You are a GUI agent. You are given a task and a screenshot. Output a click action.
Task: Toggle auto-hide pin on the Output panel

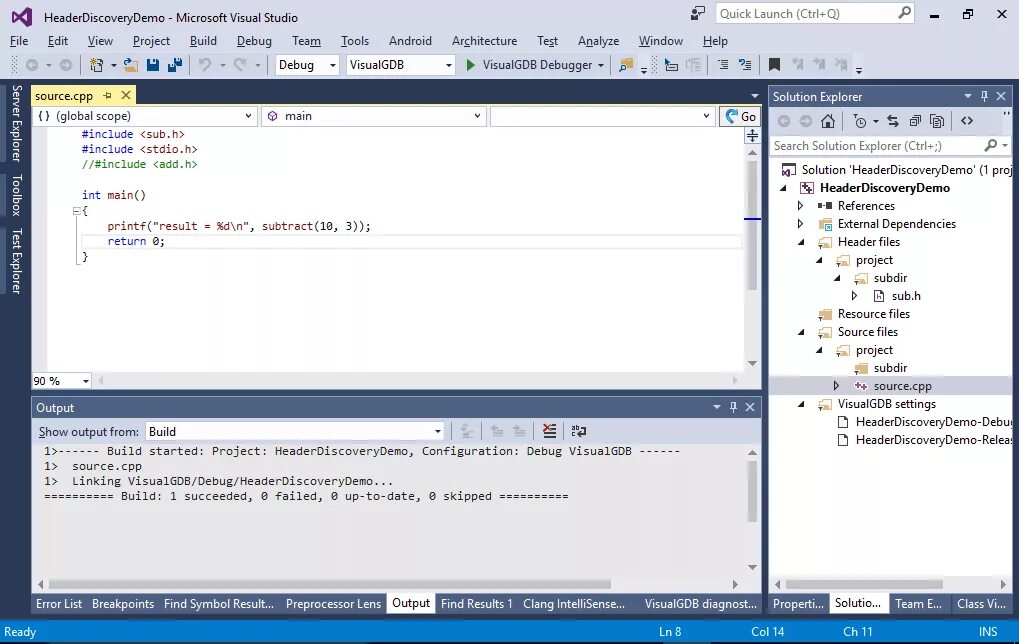click(733, 407)
